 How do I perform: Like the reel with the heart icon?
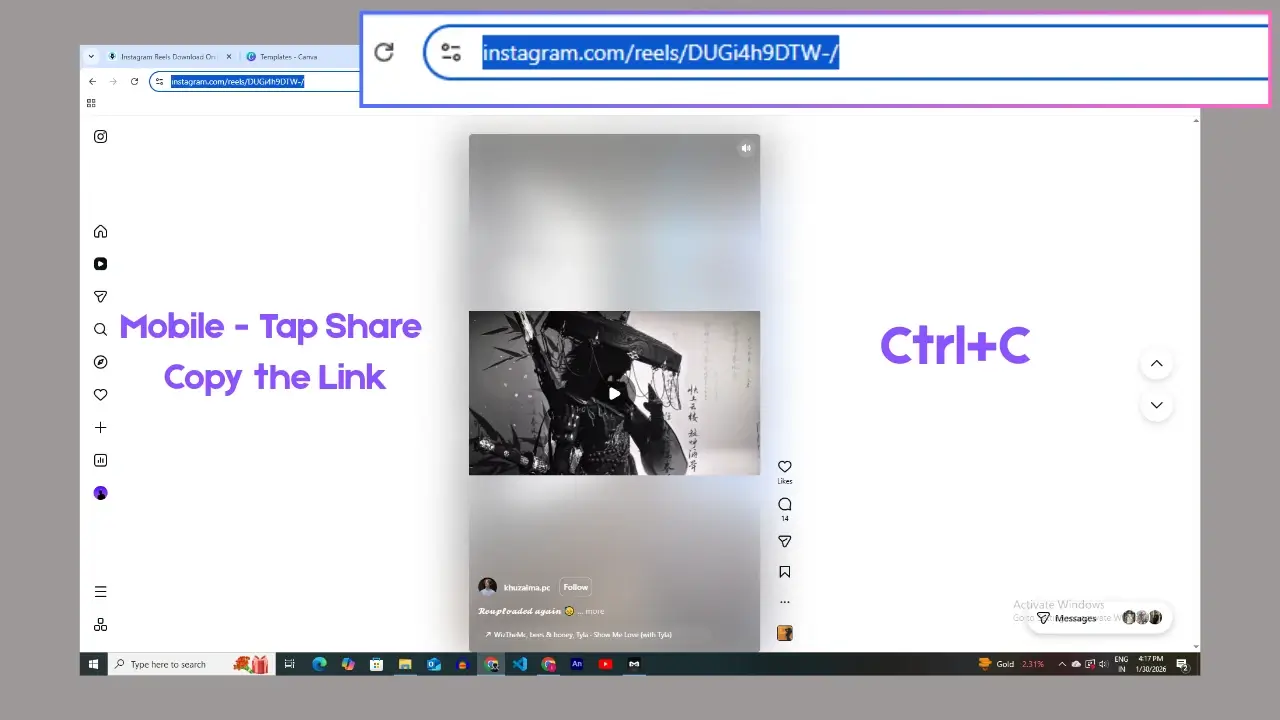pos(785,466)
